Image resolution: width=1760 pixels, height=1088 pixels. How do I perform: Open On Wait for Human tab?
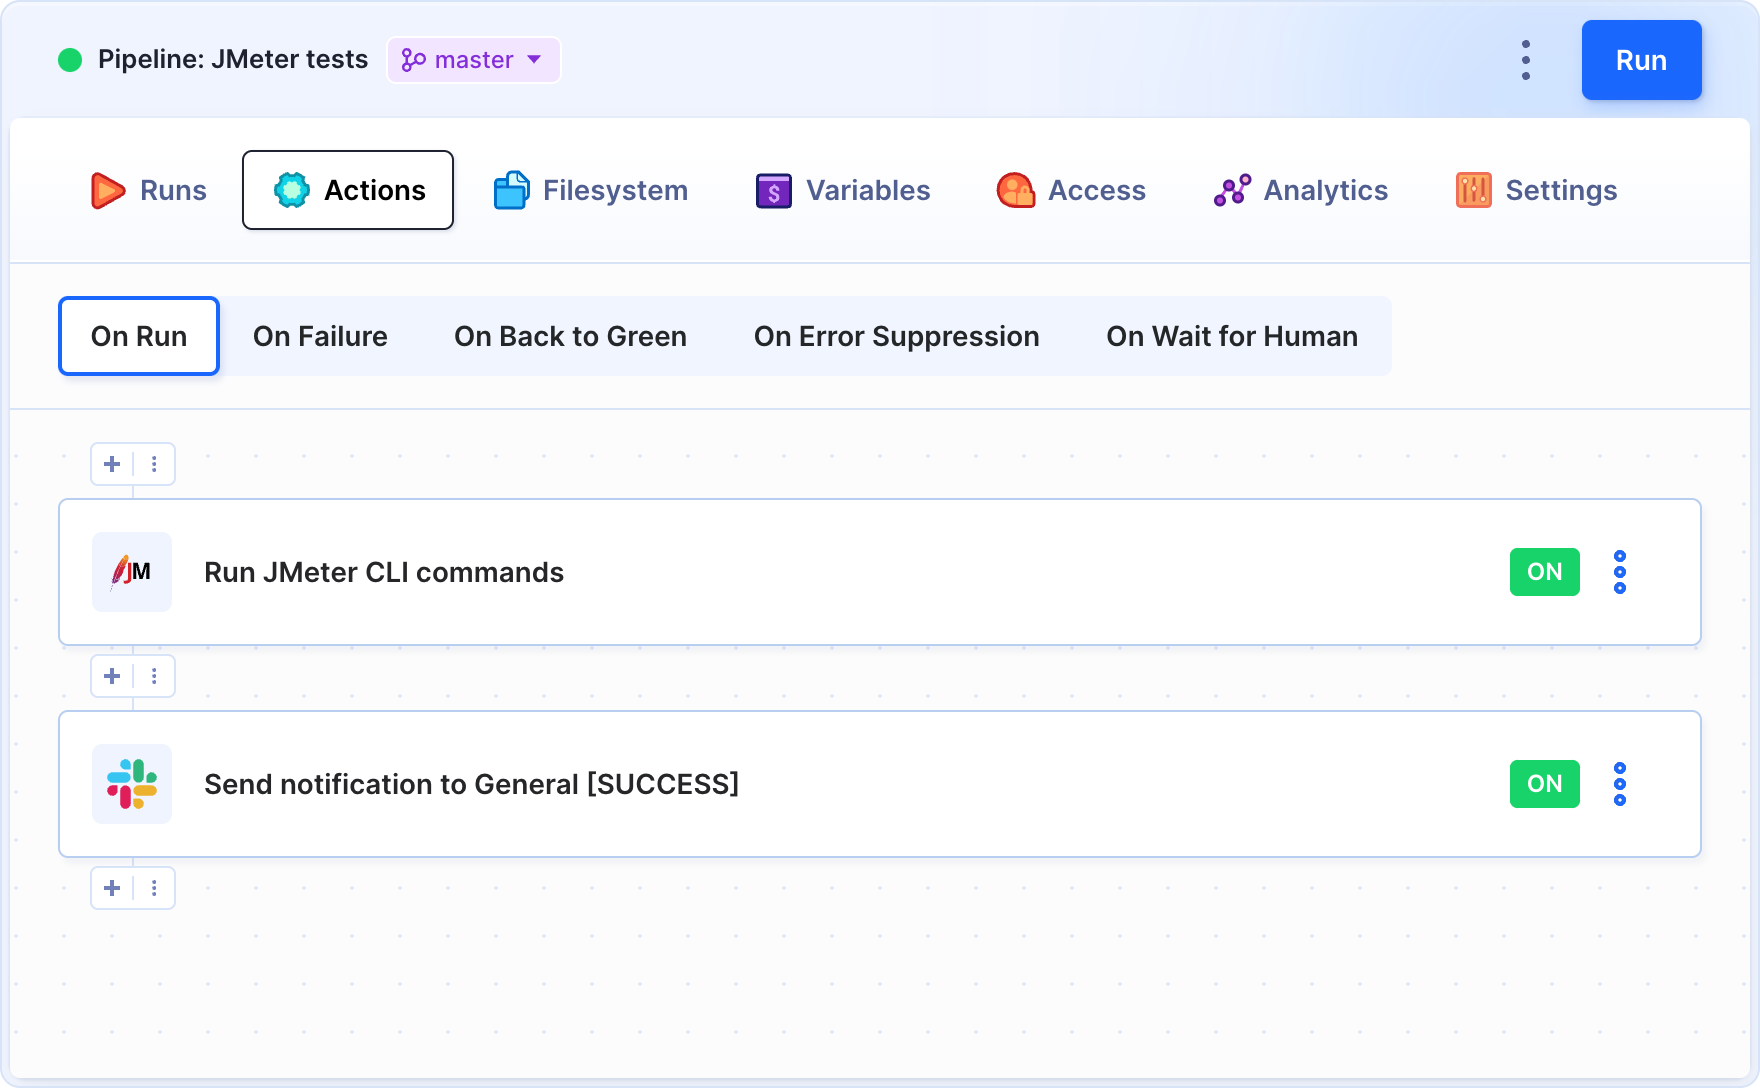(x=1231, y=336)
